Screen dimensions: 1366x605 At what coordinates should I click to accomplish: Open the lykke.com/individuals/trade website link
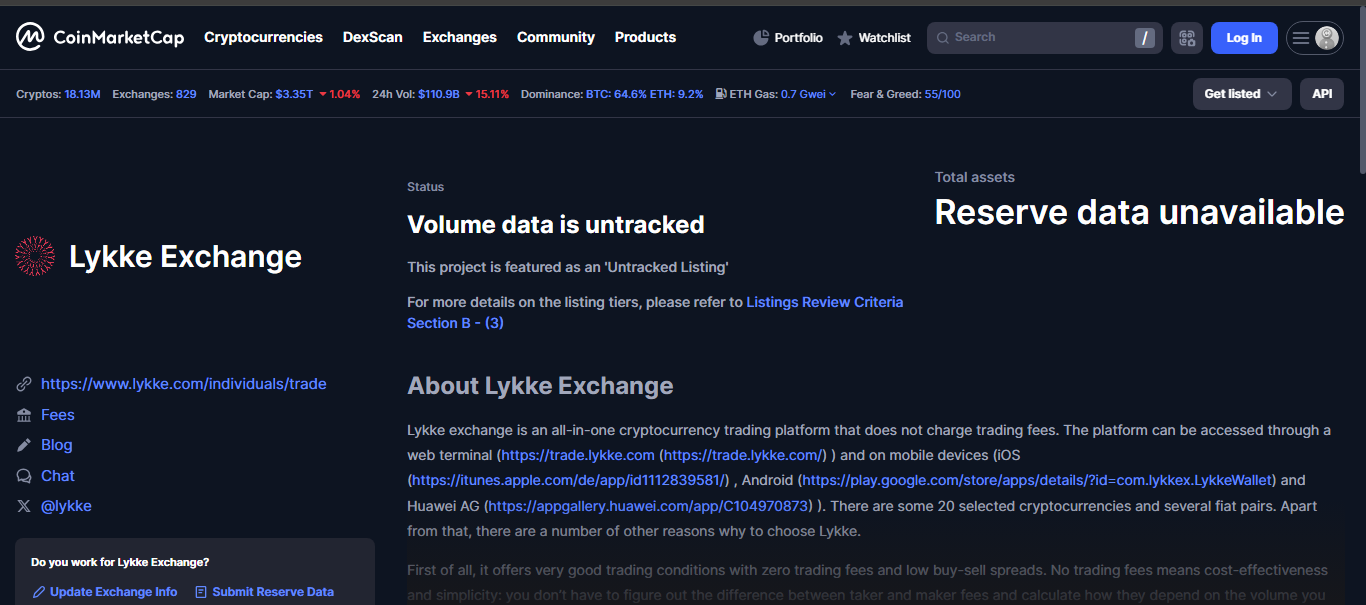(x=184, y=384)
